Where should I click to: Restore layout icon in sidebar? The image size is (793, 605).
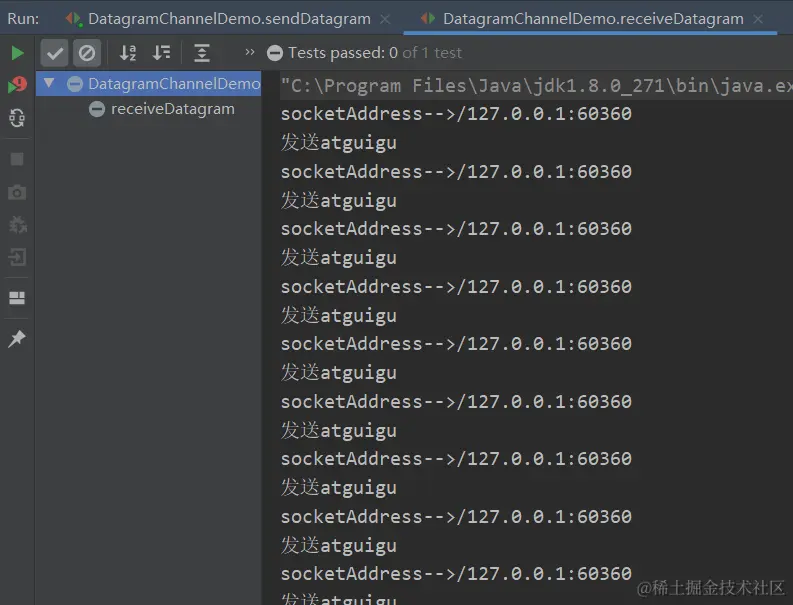click(x=17, y=298)
